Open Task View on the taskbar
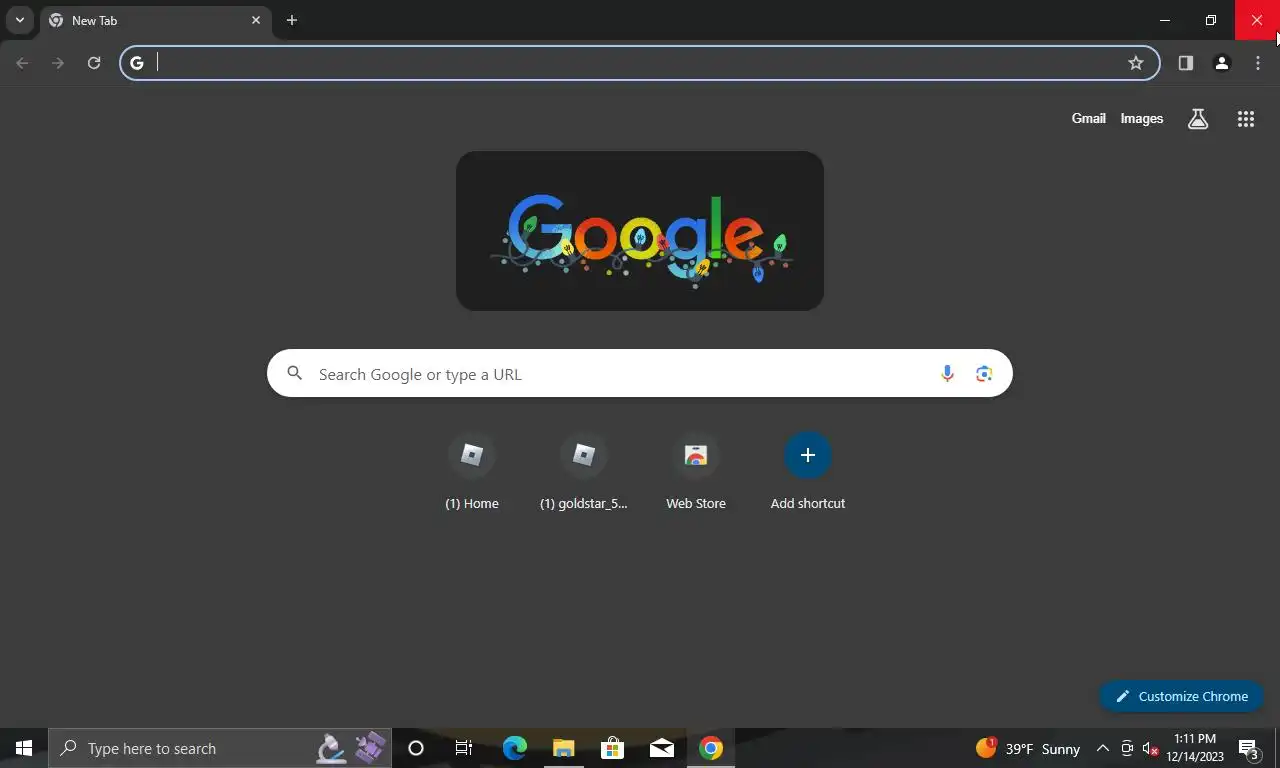This screenshot has width=1280, height=768. [x=464, y=748]
